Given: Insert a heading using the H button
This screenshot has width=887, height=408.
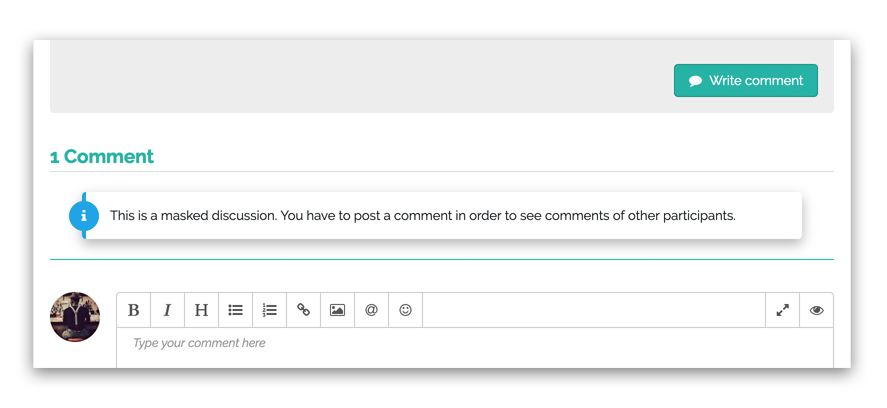Looking at the screenshot, I should coord(201,310).
